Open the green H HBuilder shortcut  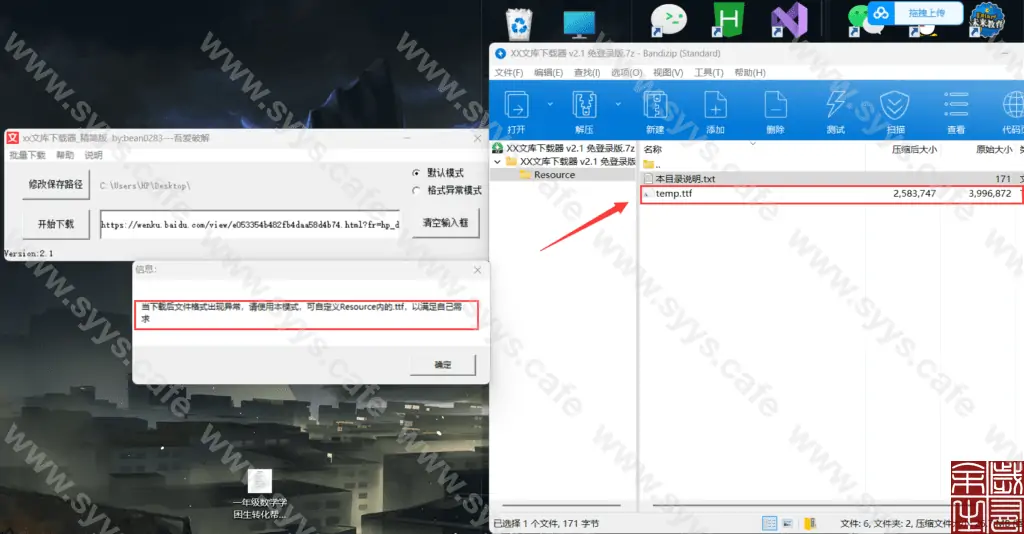pyautogui.click(x=728, y=20)
